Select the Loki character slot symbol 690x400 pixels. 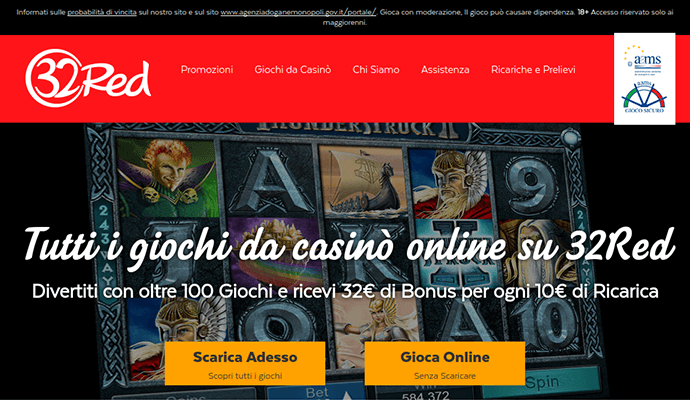tap(169, 177)
